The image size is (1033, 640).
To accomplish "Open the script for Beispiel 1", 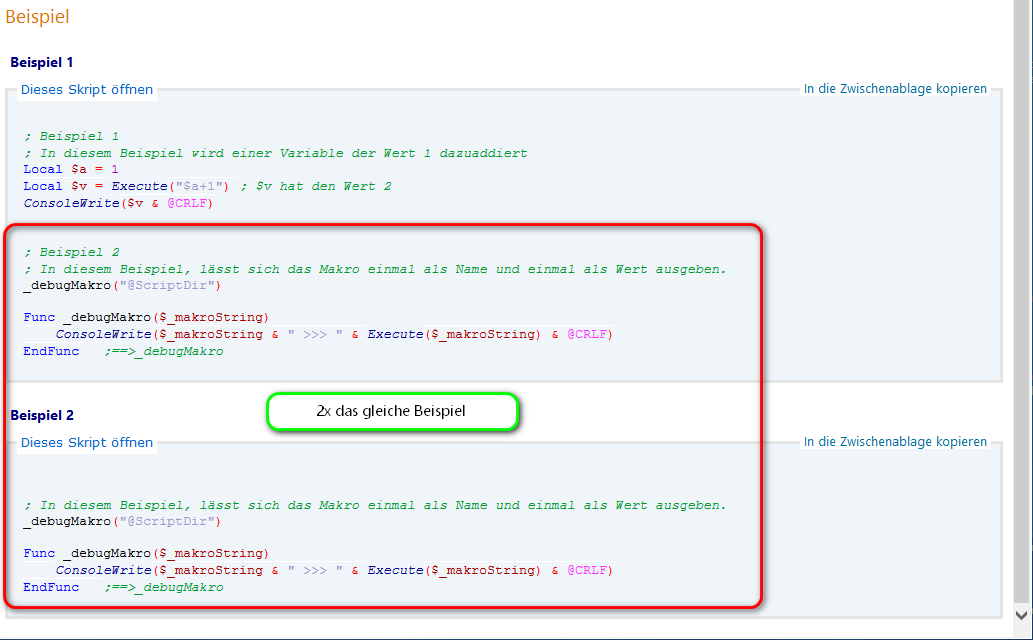I will point(87,90).
